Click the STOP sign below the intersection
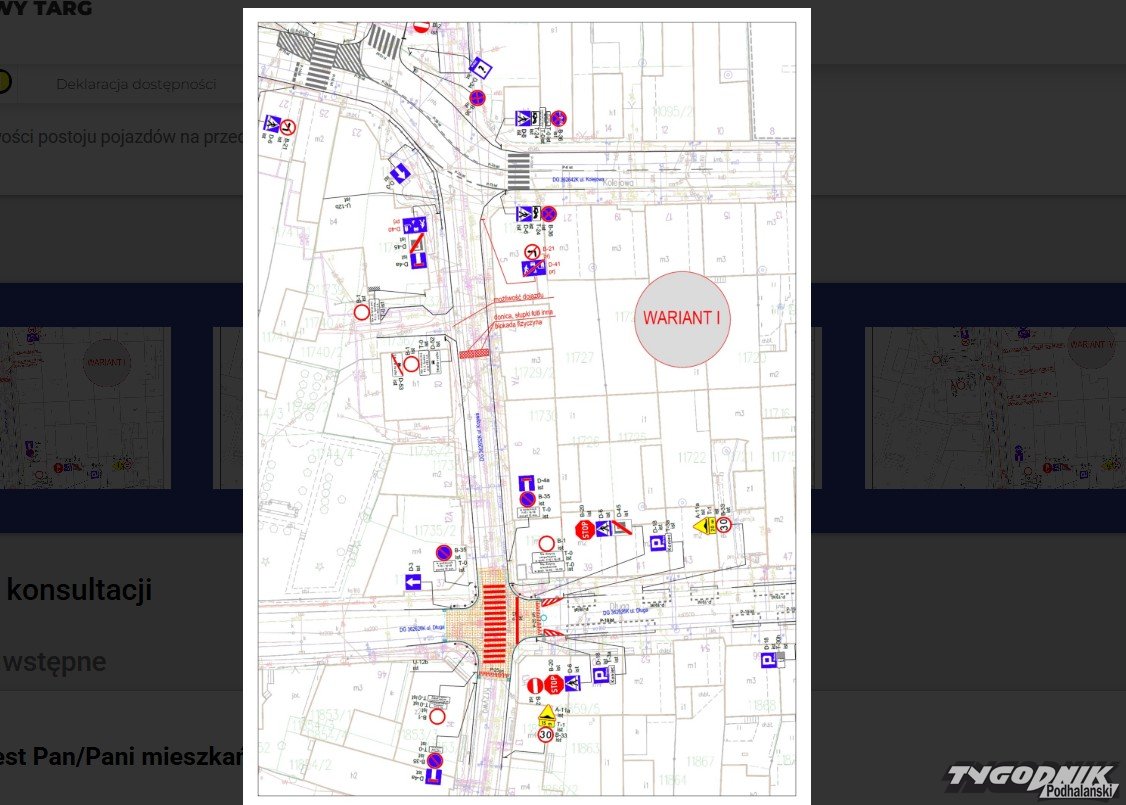The image size is (1126, 805). 552,684
